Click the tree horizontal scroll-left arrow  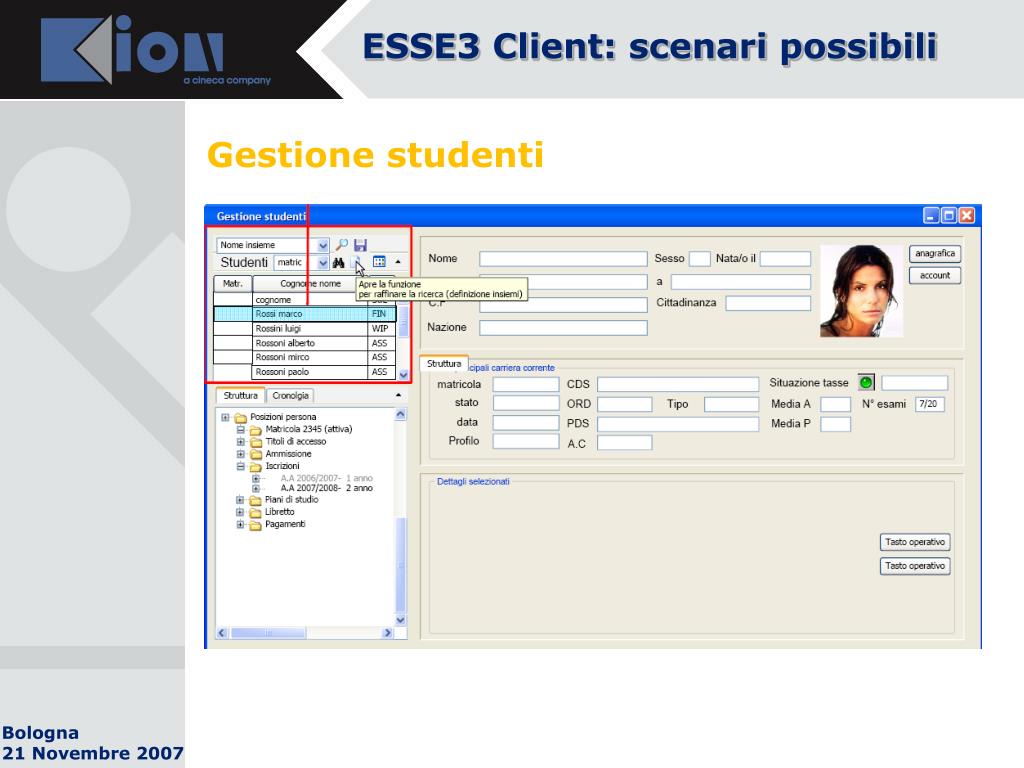point(221,633)
